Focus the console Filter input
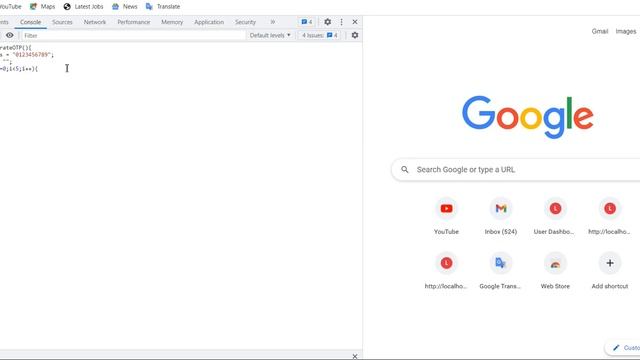 coord(133,36)
